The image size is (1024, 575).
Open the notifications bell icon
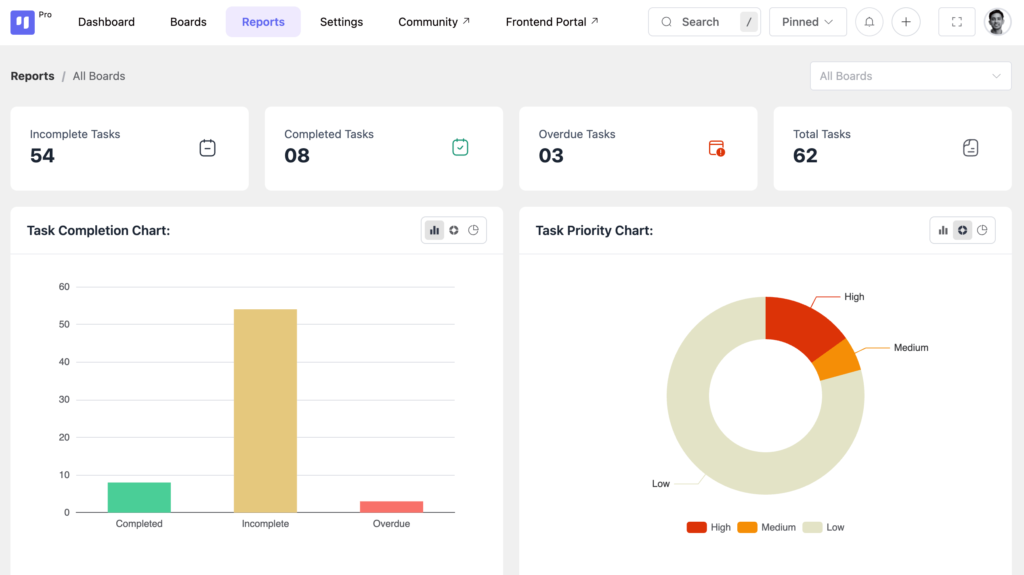(x=869, y=22)
